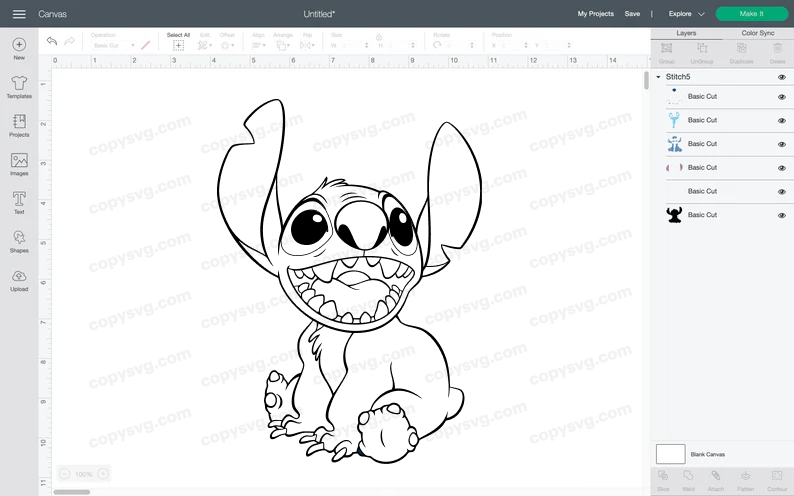794x496 pixels.
Task: Click the Delete trash icon
Action: click(x=778, y=48)
